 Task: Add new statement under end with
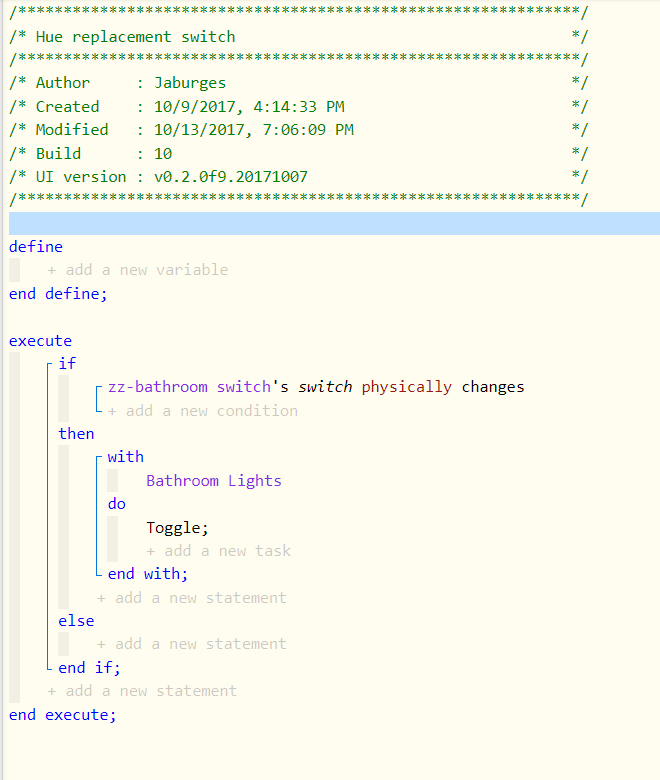[191, 597]
